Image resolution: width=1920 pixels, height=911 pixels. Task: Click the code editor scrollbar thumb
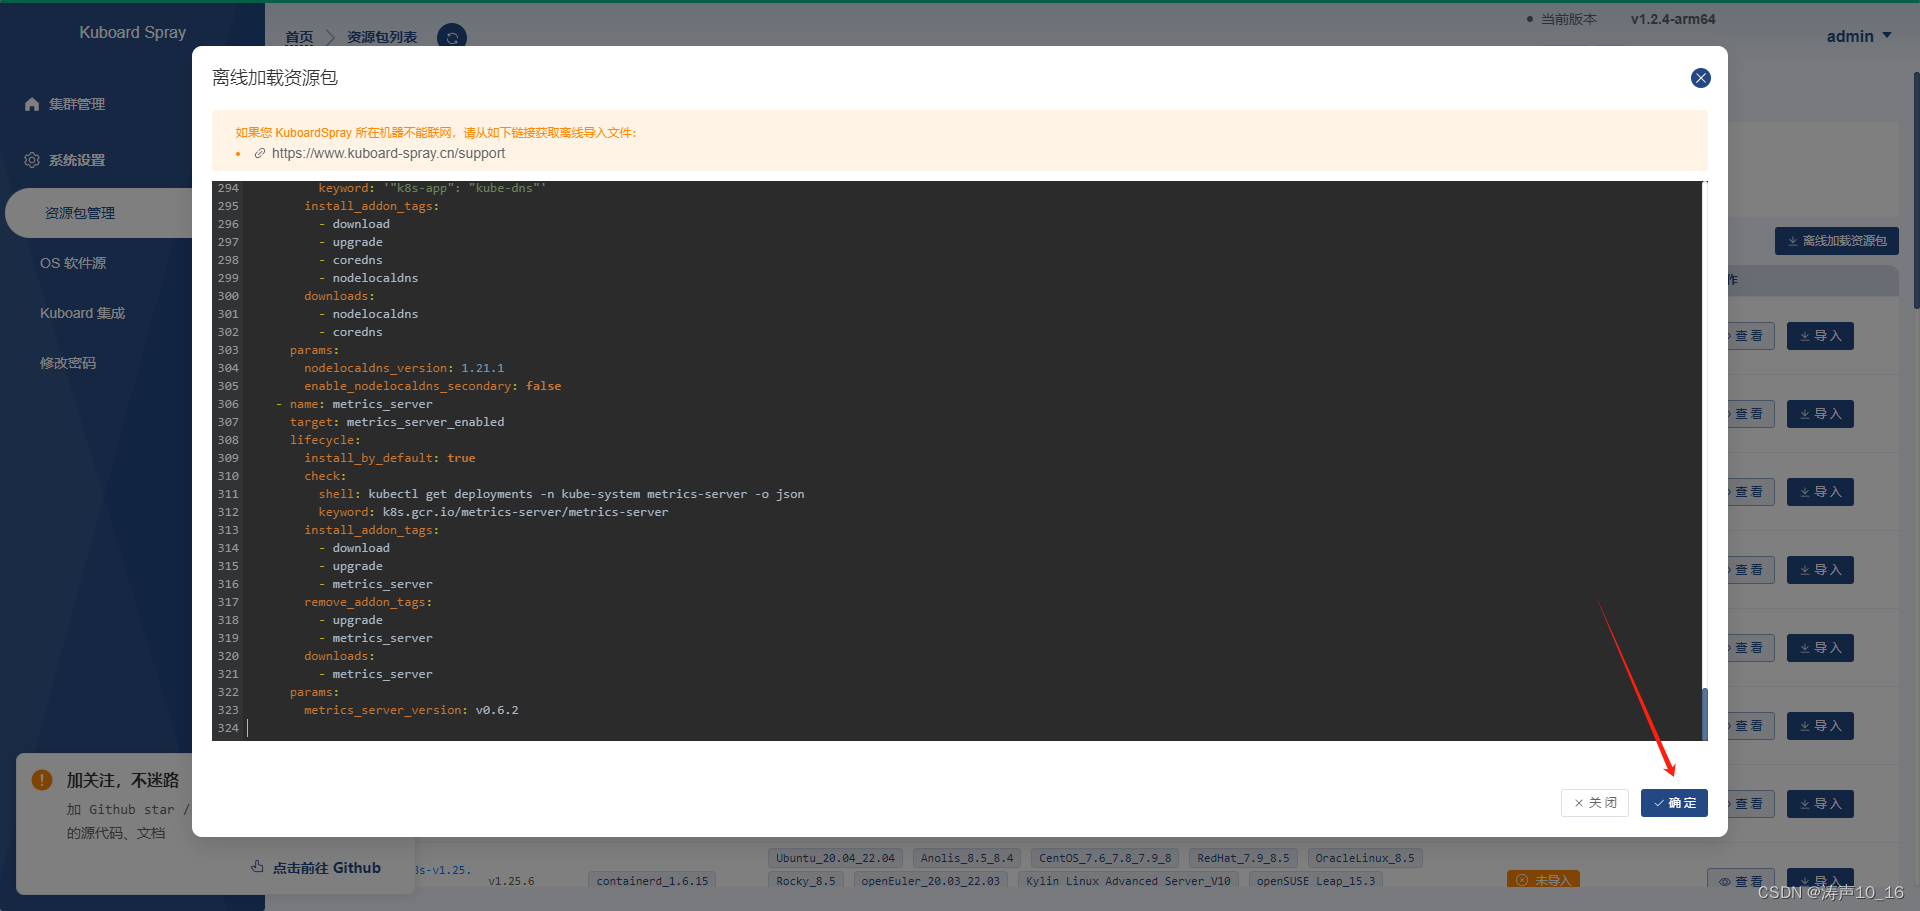click(x=1704, y=714)
